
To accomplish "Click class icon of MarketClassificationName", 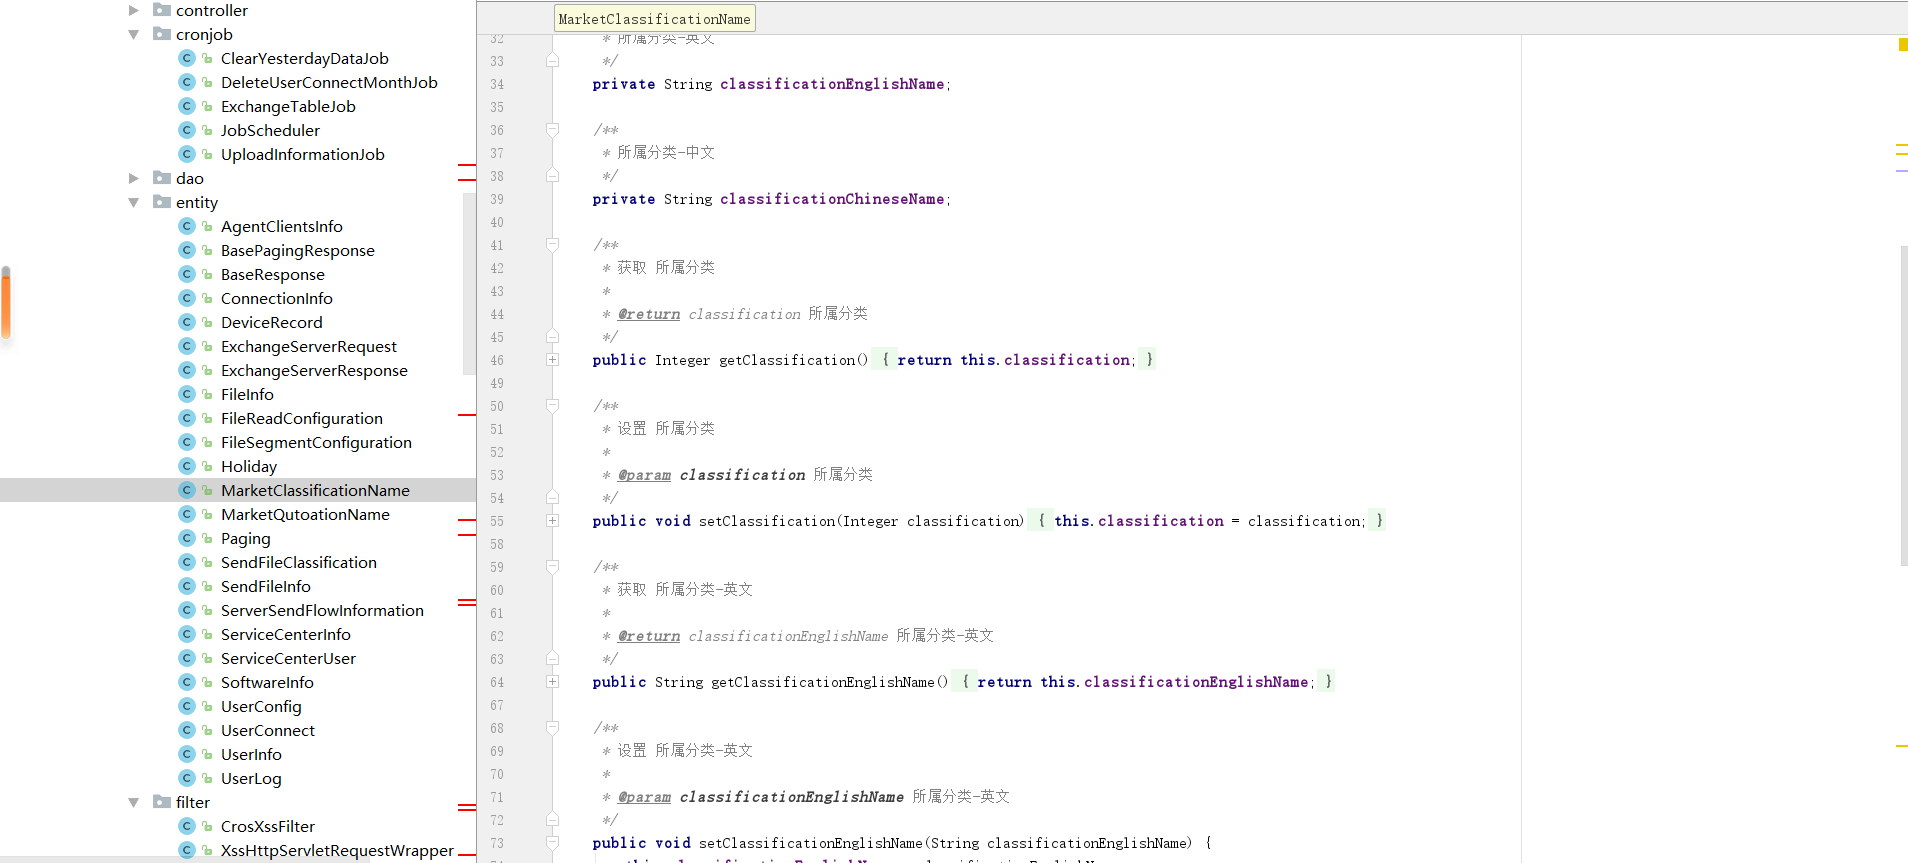I will click(187, 490).
